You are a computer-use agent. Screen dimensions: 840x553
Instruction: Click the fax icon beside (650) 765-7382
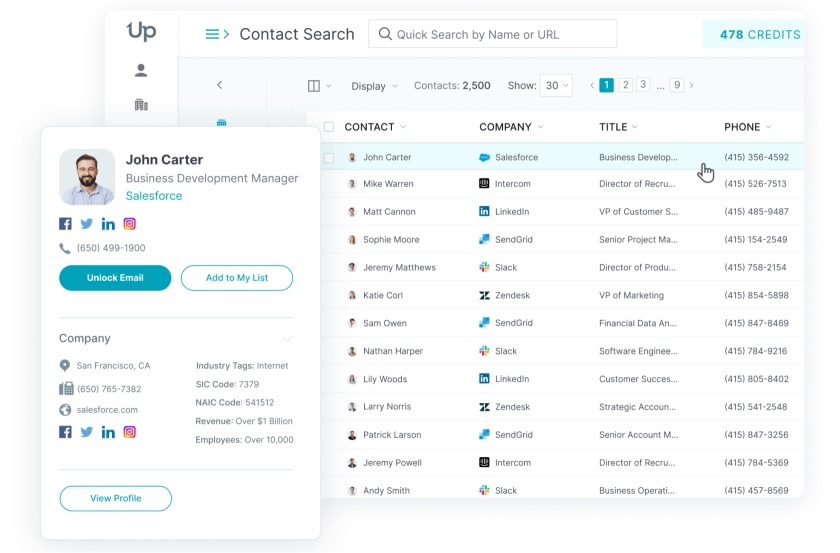tap(66, 388)
